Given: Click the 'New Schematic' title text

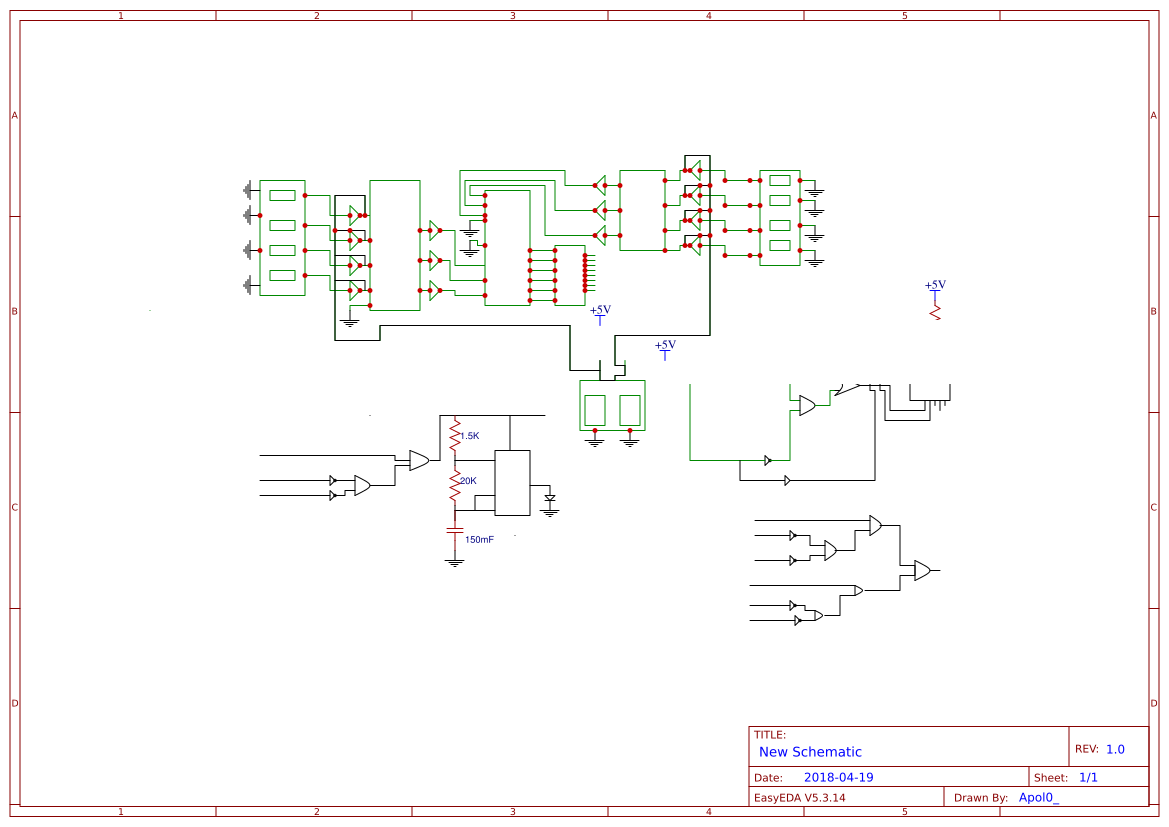Looking at the screenshot, I should click(810, 752).
